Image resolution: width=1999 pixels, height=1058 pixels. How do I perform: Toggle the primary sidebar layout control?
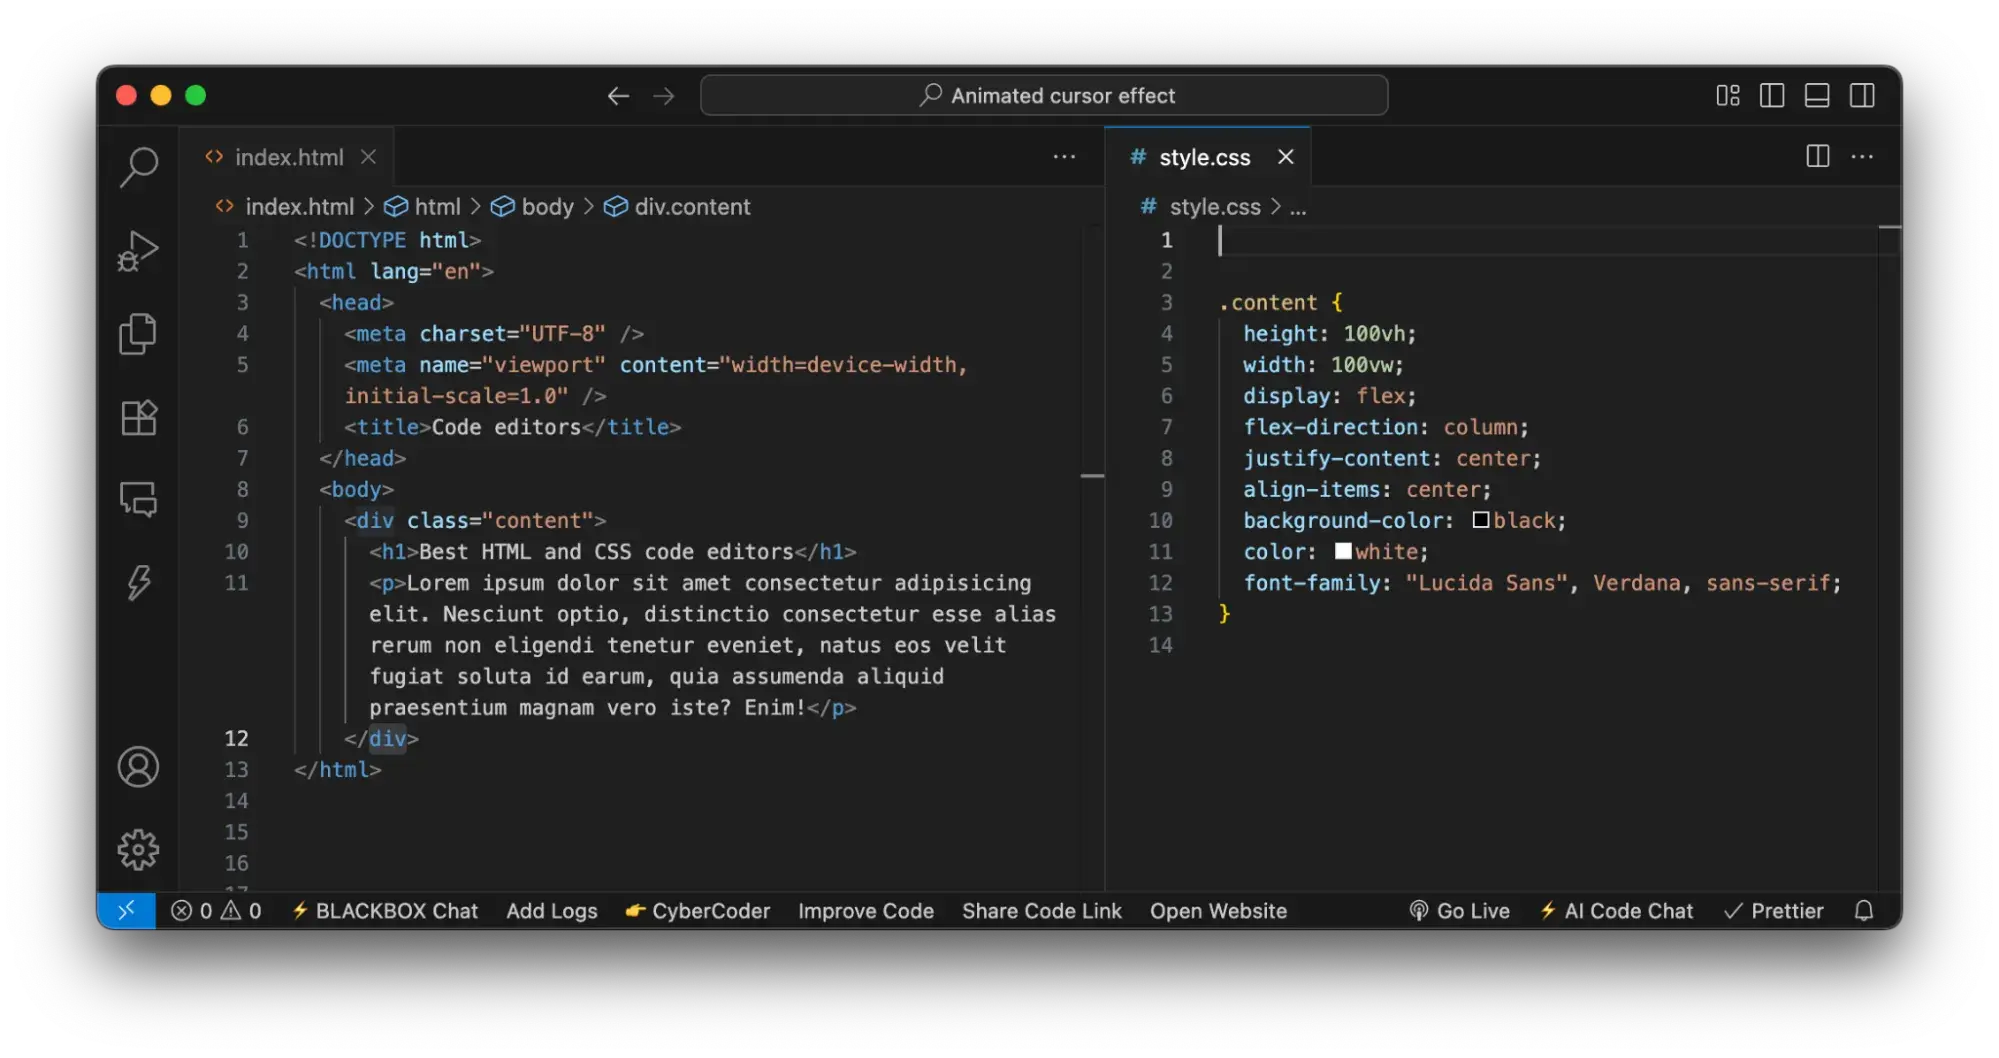tap(1772, 95)
